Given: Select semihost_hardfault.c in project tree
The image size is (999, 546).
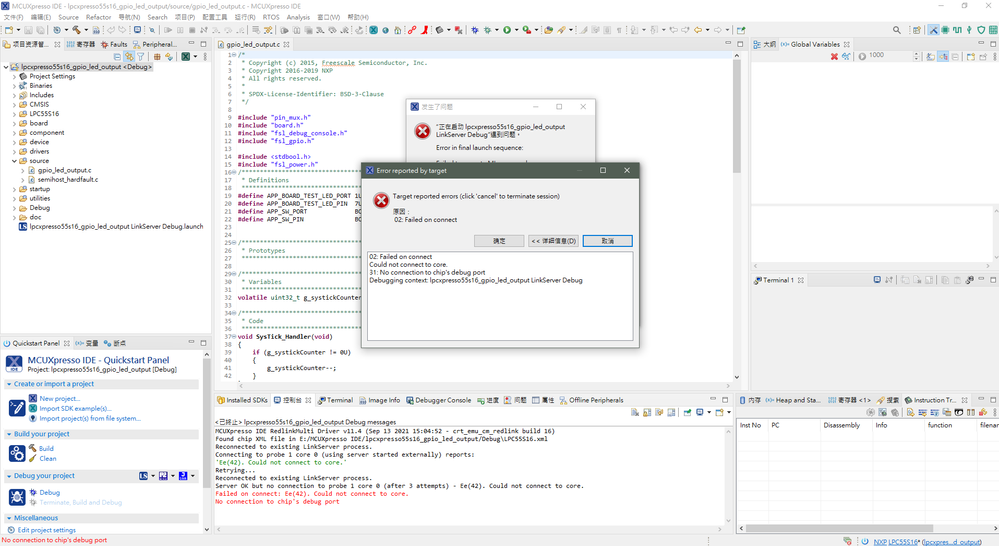Looking at the screenshot, I should tap(68, 180).
